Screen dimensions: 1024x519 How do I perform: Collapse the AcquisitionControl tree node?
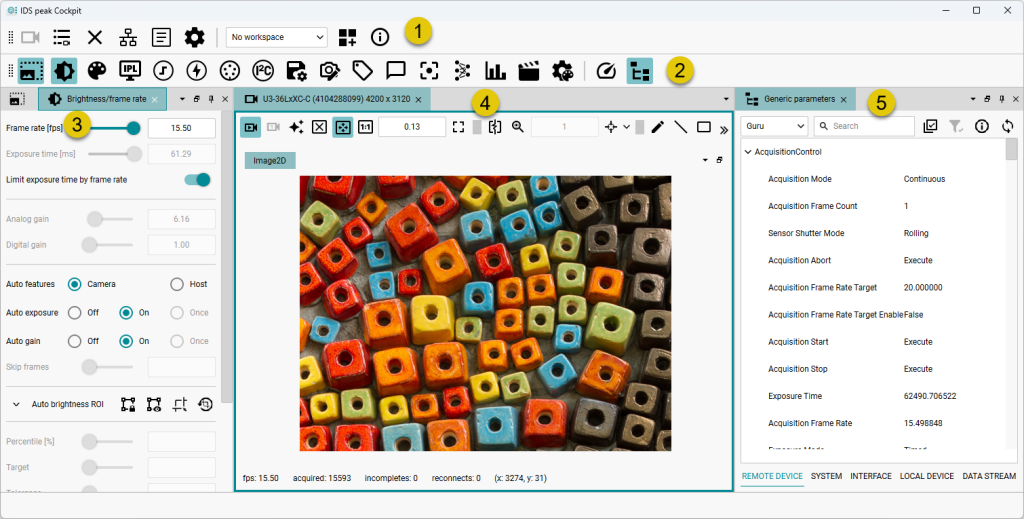tap(748, 152)
